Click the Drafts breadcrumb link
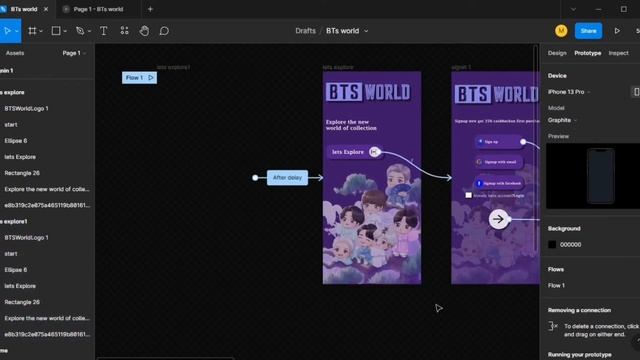Viewport: 640px width, 360px height. (x=305, y=31)
